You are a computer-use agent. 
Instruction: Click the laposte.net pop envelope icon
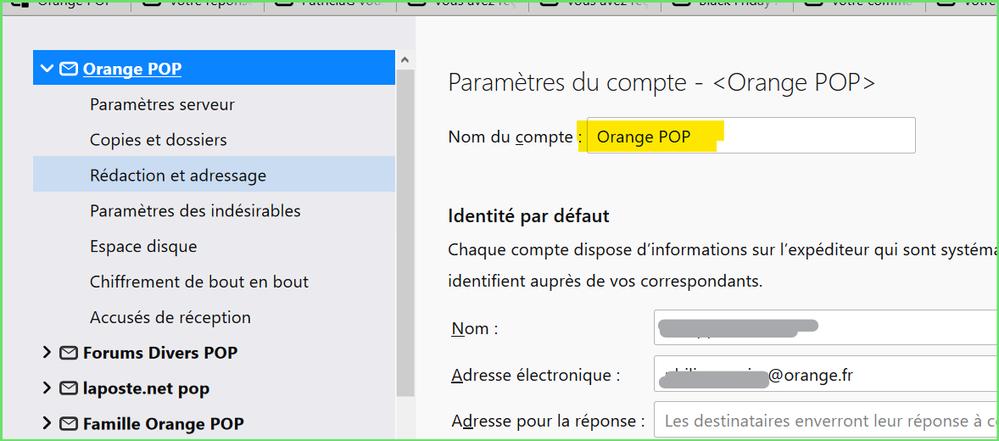[69, 388]
